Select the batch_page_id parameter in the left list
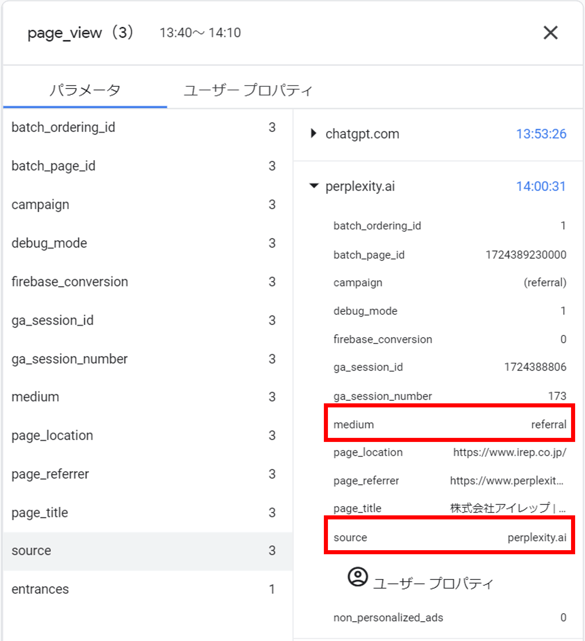Image resolution: width=585 pixels, height=641 pixels. coord(147,166)
